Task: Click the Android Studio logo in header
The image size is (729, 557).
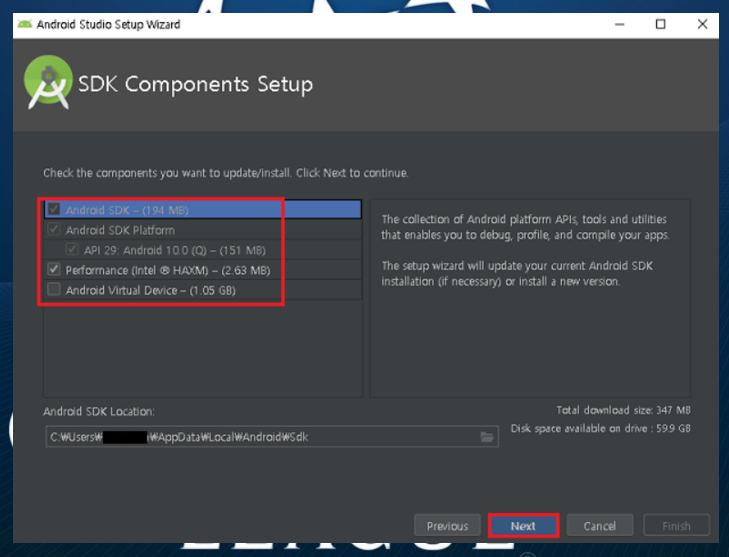Action: [48, 83]
